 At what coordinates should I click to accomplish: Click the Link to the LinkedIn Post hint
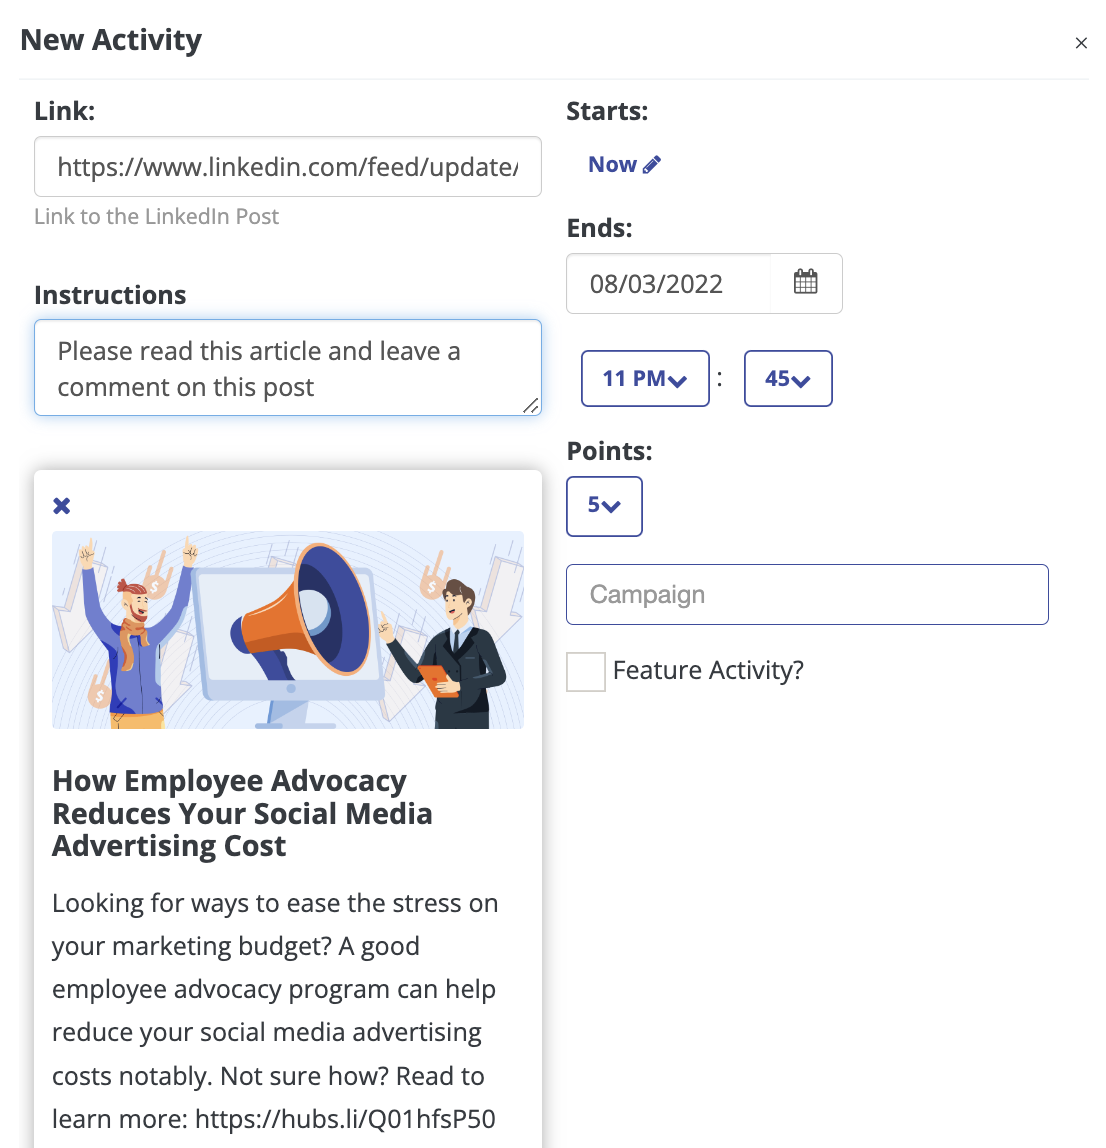click(x=157, y=217)
